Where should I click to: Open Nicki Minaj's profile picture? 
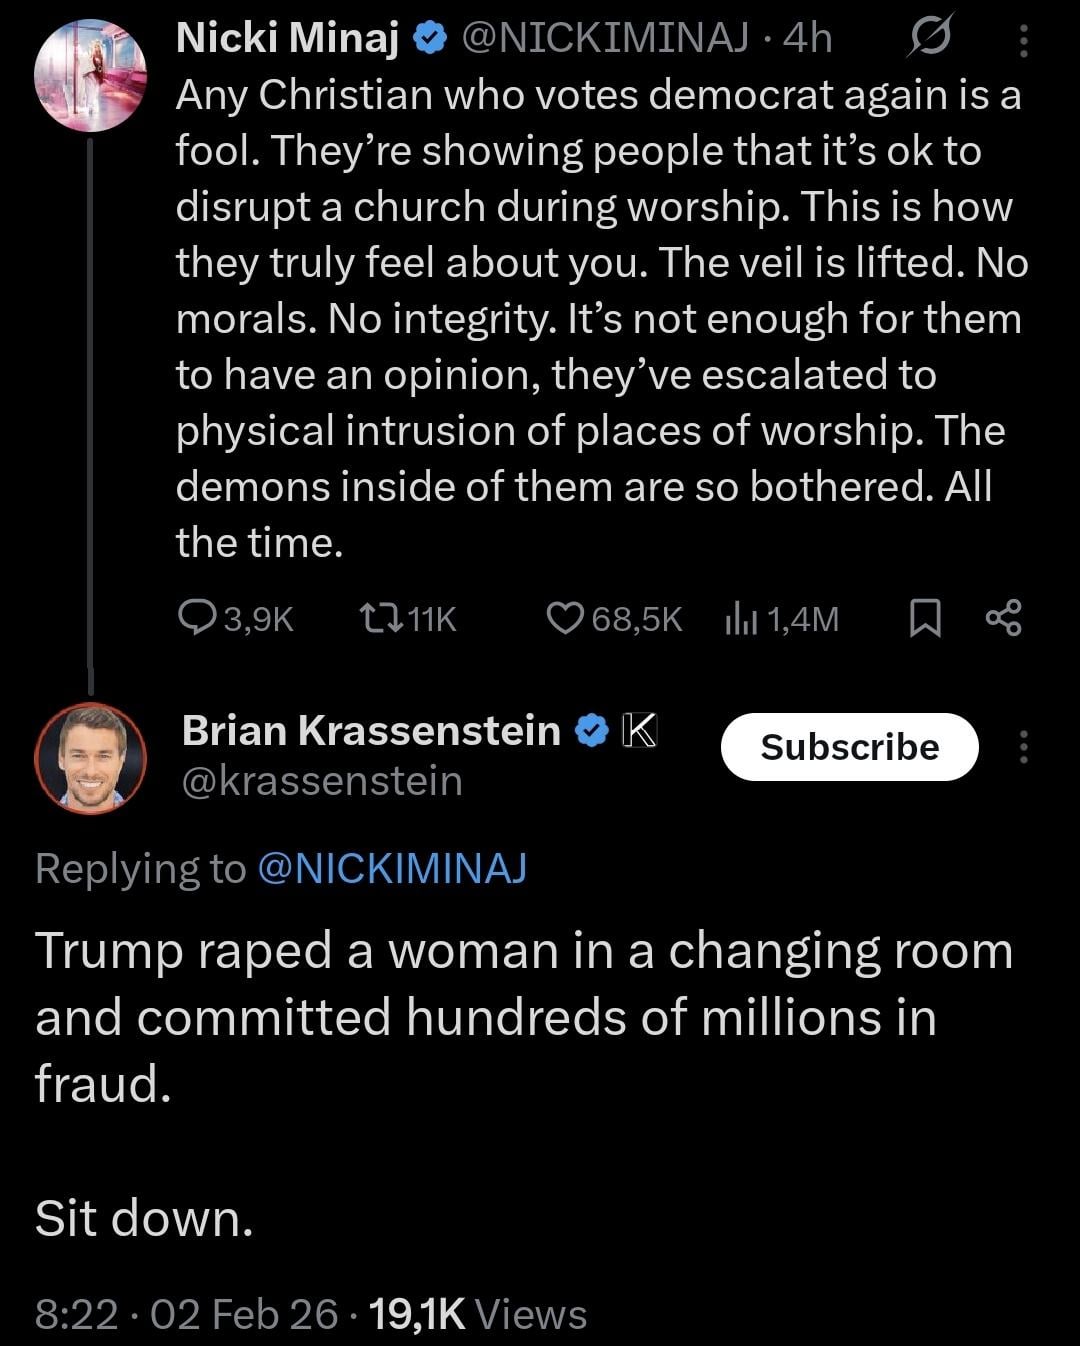click(90, 76)
